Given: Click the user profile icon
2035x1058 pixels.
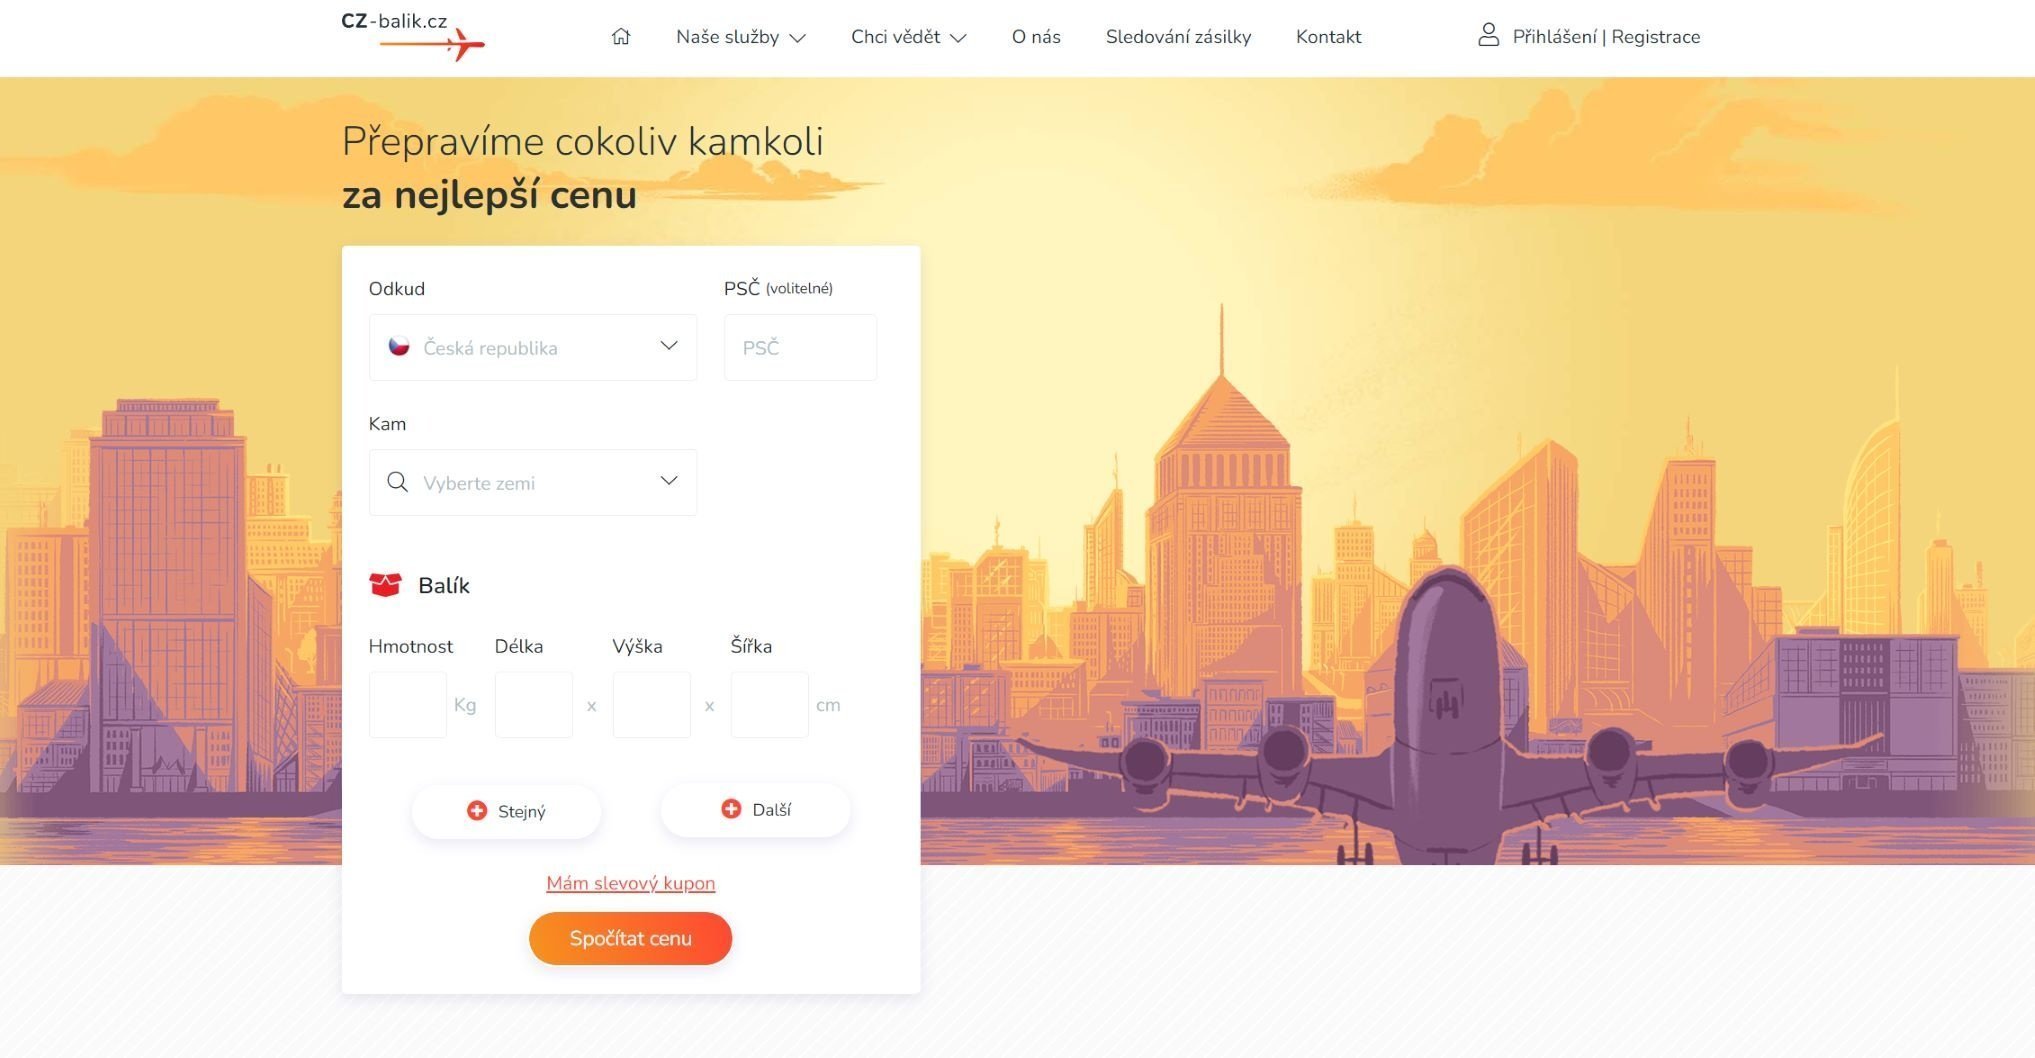Looking at the screenshot, I should tap(1488, 36).
